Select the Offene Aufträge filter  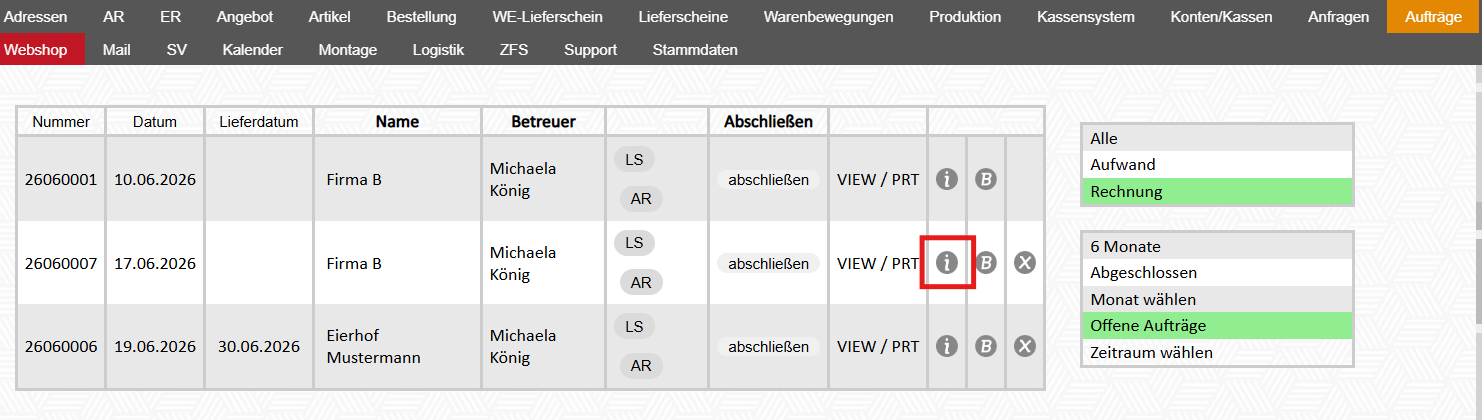pyautogui.click(x=1217, y=326)
